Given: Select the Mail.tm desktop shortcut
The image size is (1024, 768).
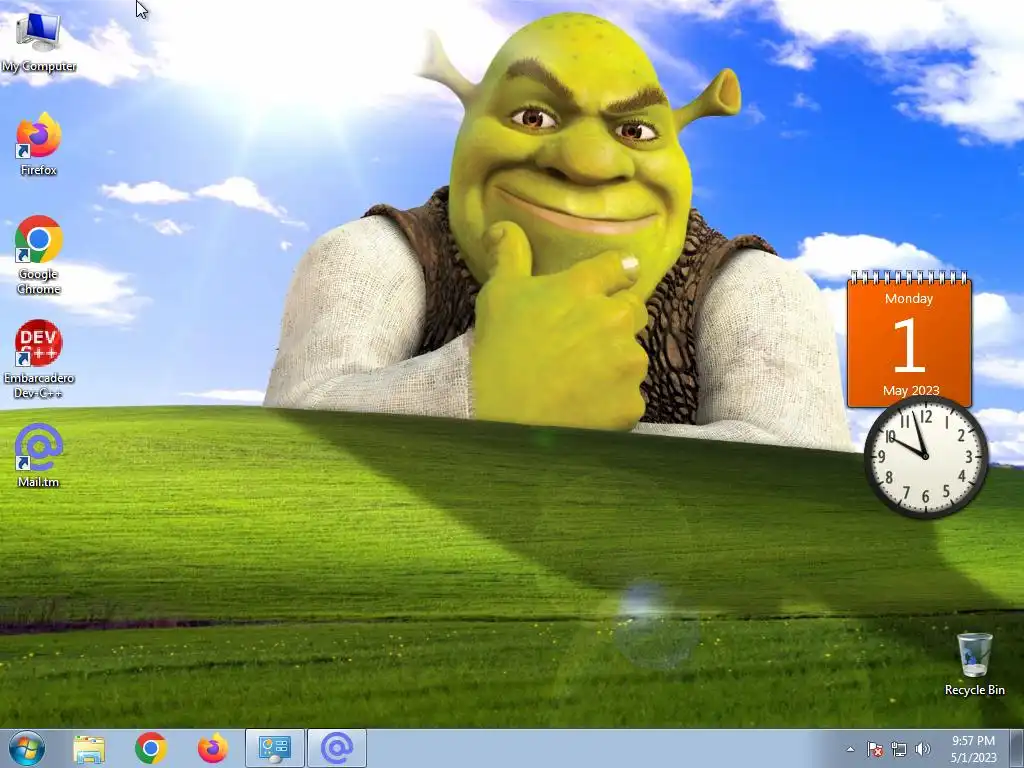Looking at the screenshot, I should tap(39, 455).
